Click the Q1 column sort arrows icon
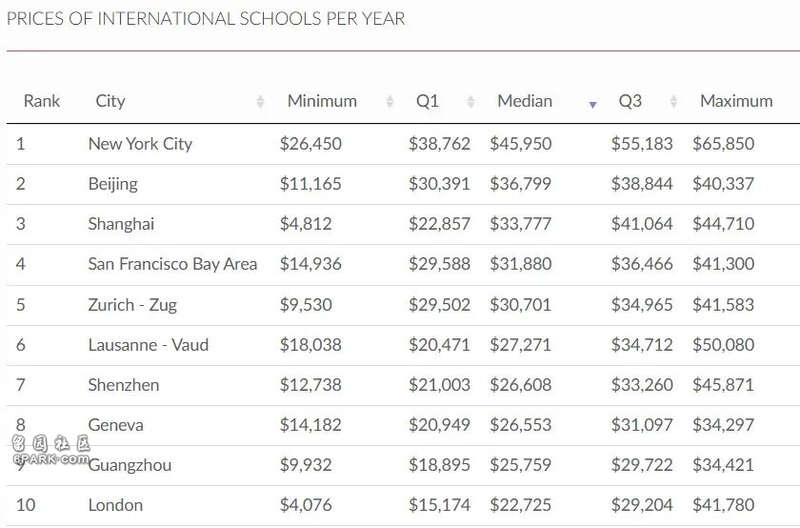 click(471, 102)
